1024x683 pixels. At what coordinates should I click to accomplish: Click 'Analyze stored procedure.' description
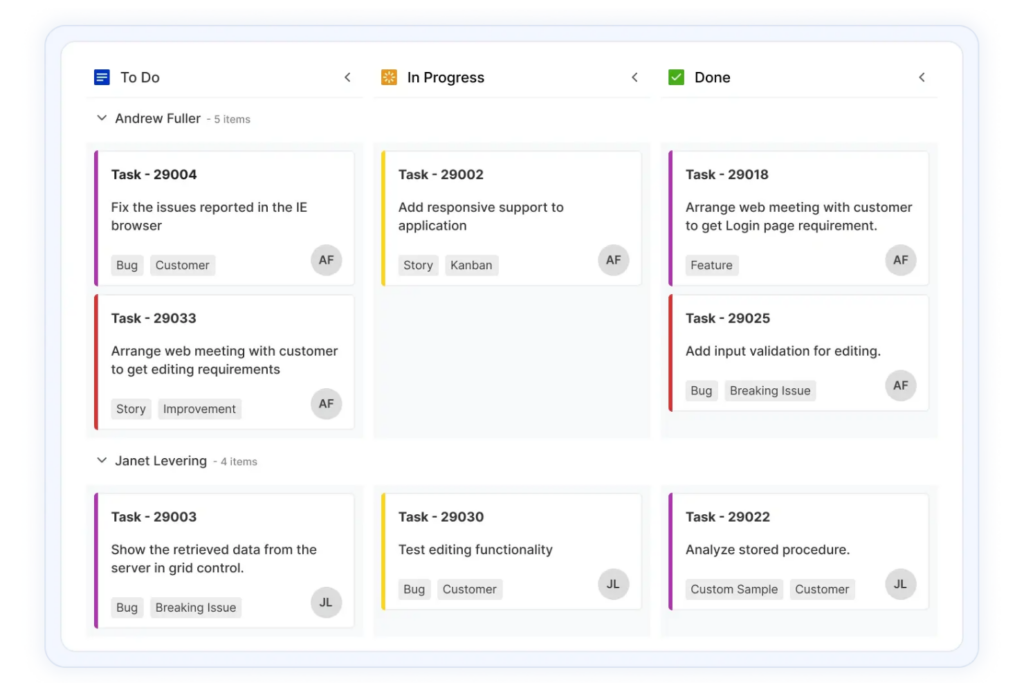tap(767, 549)
